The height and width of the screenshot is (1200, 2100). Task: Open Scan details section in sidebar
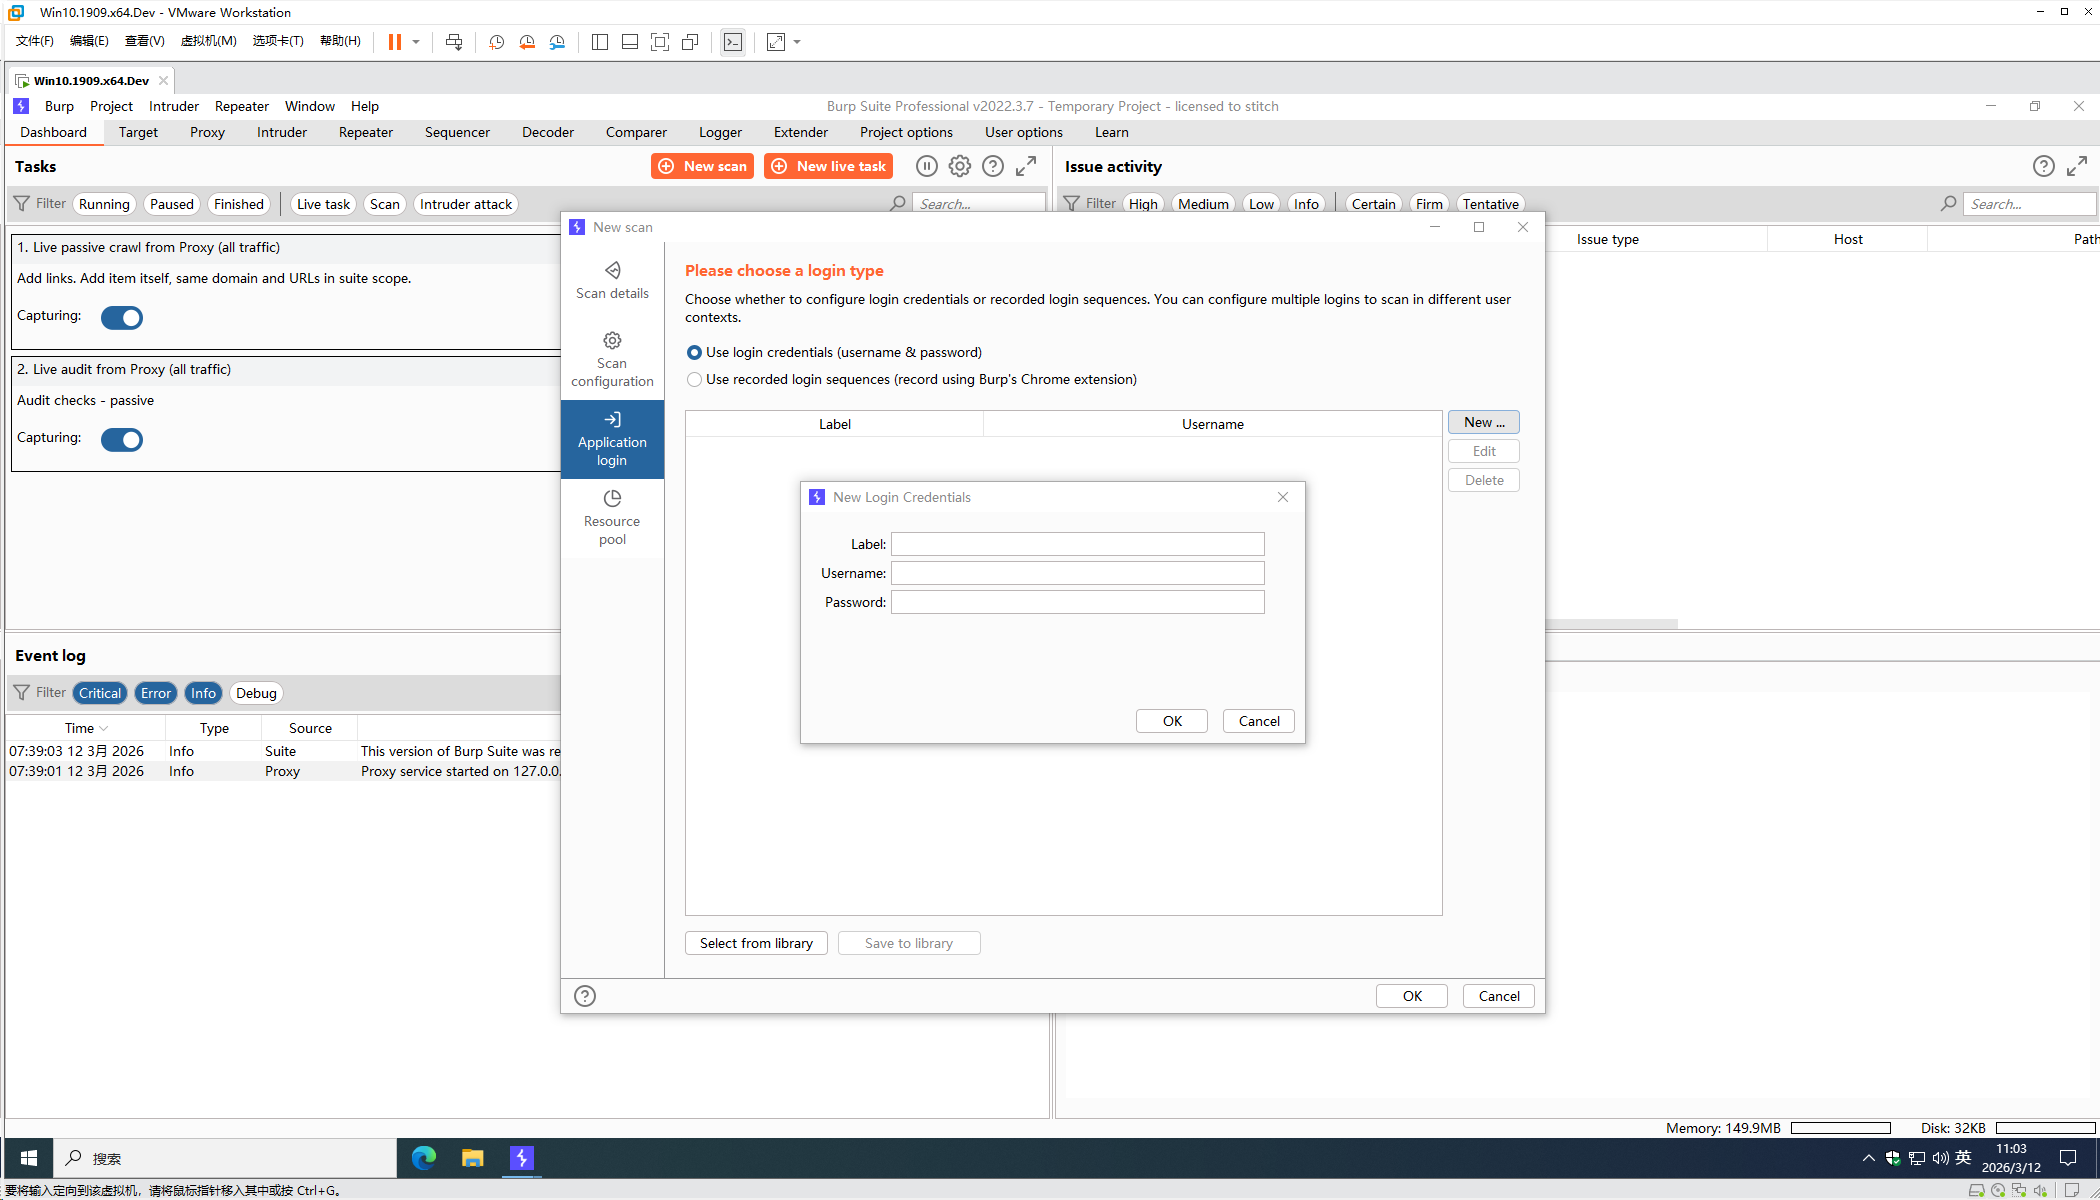point(612,280)
